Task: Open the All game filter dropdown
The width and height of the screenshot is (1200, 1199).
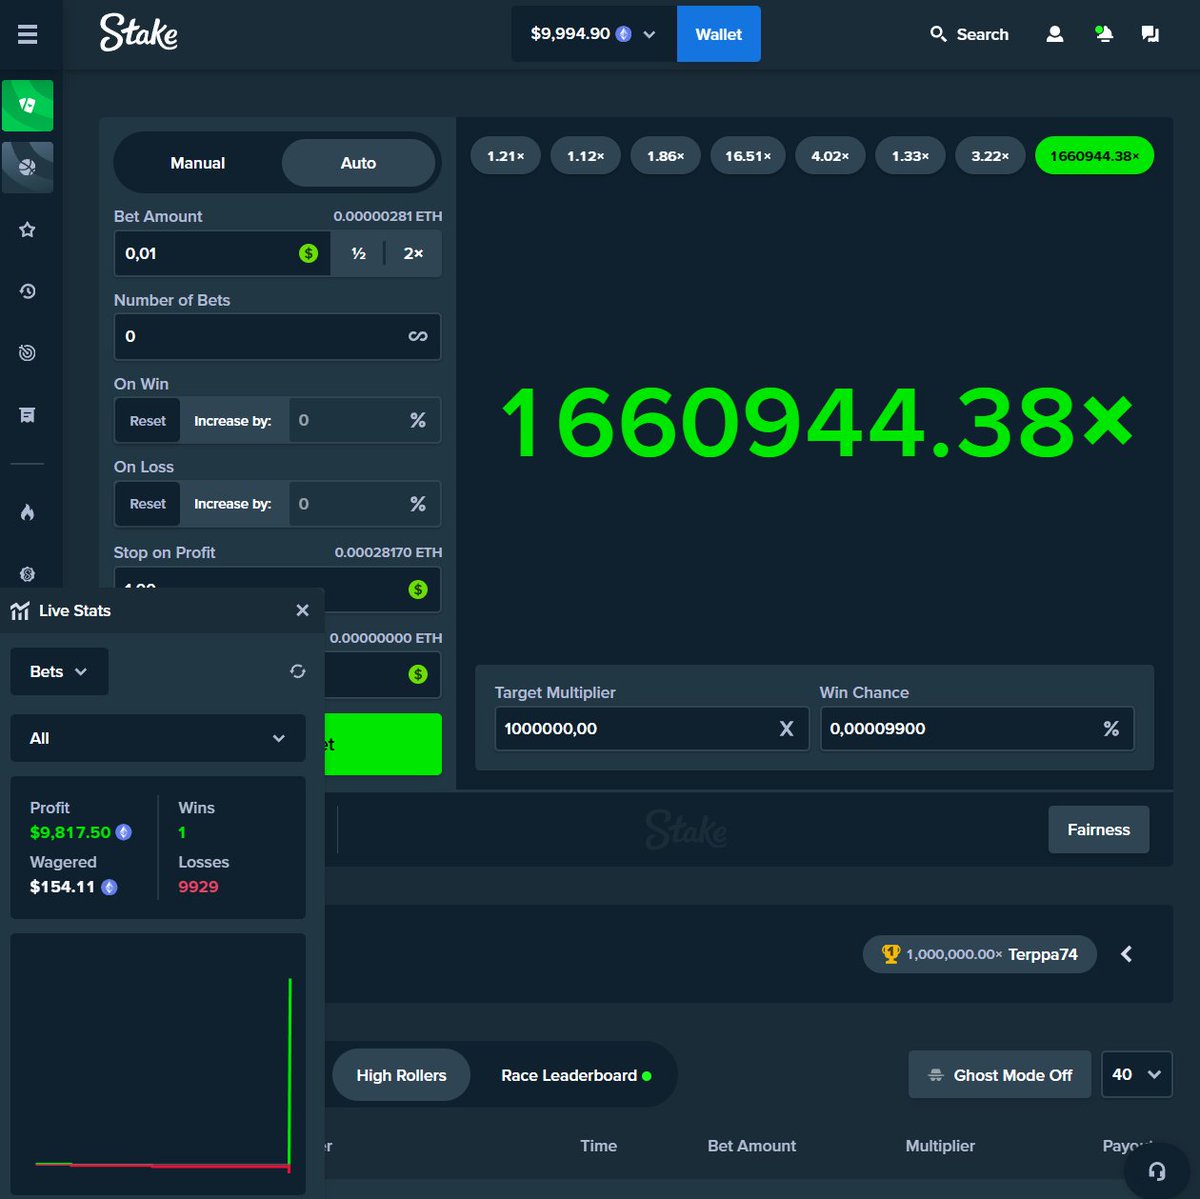Action: tap(158, 738)
